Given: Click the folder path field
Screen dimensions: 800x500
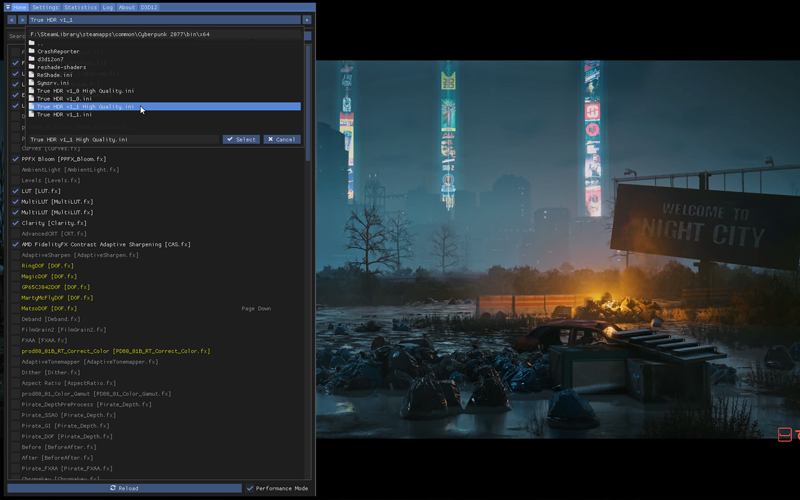Looking at the screenshot, I should tap(166, 34).
